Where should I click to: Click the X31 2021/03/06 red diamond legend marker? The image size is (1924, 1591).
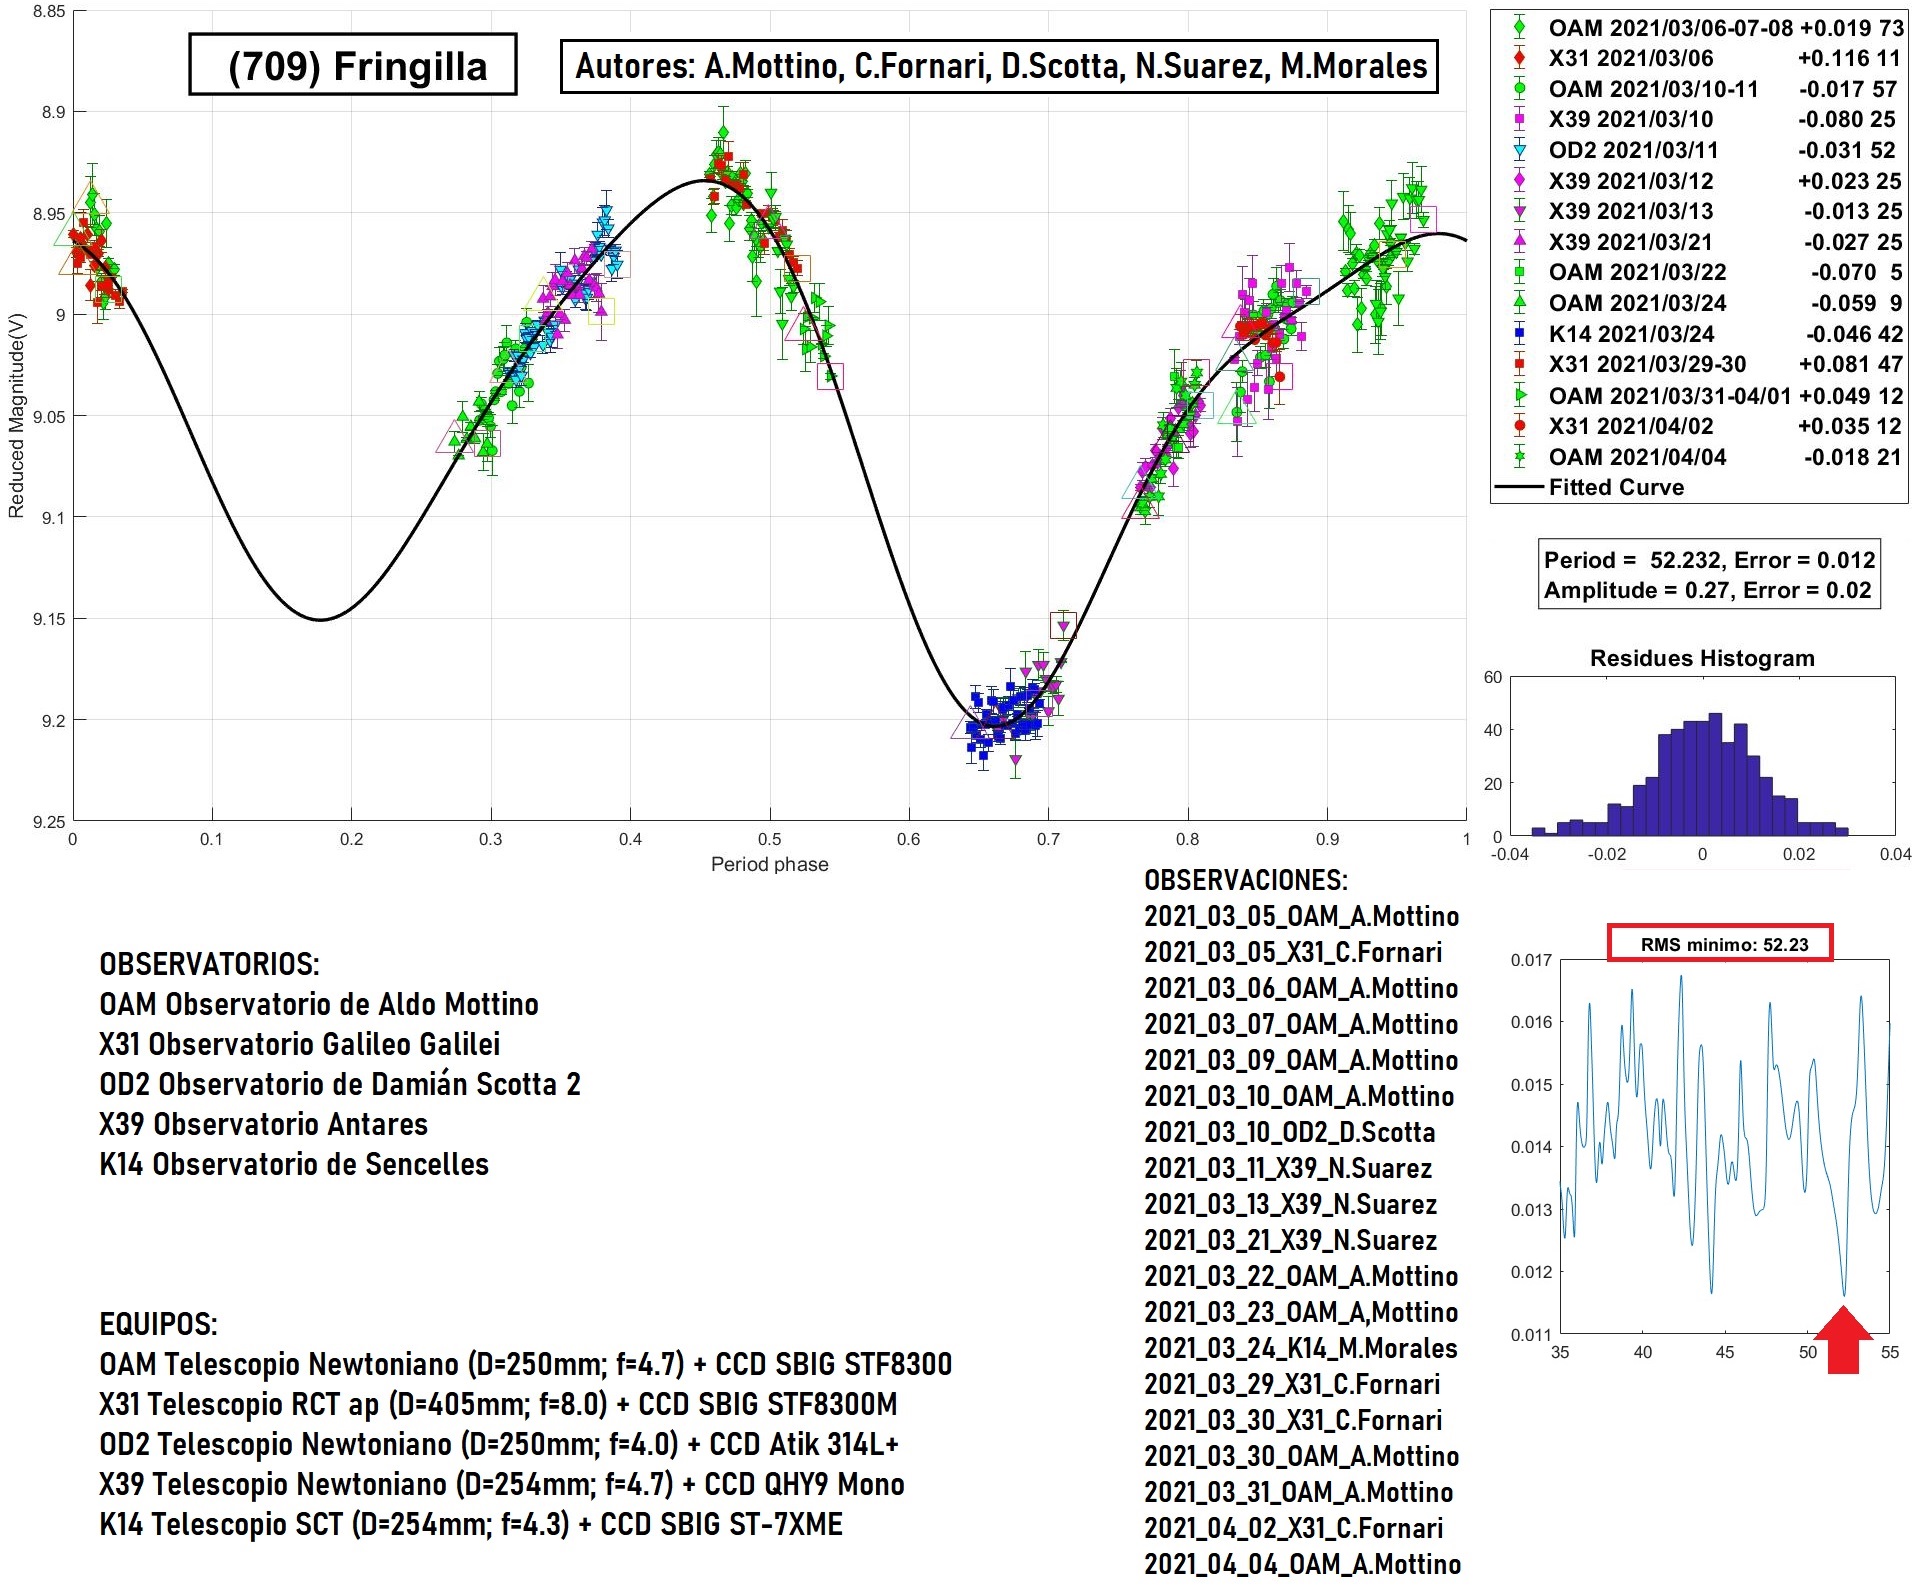coord(1520,58)
